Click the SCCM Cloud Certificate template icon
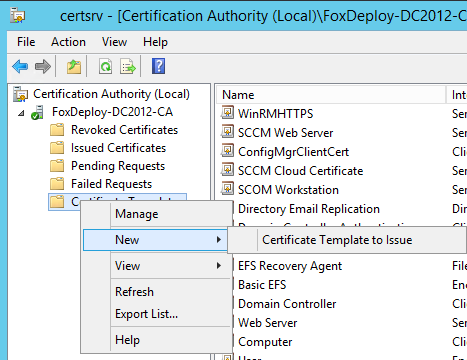The image size is (467, 360). click(227, 169)
